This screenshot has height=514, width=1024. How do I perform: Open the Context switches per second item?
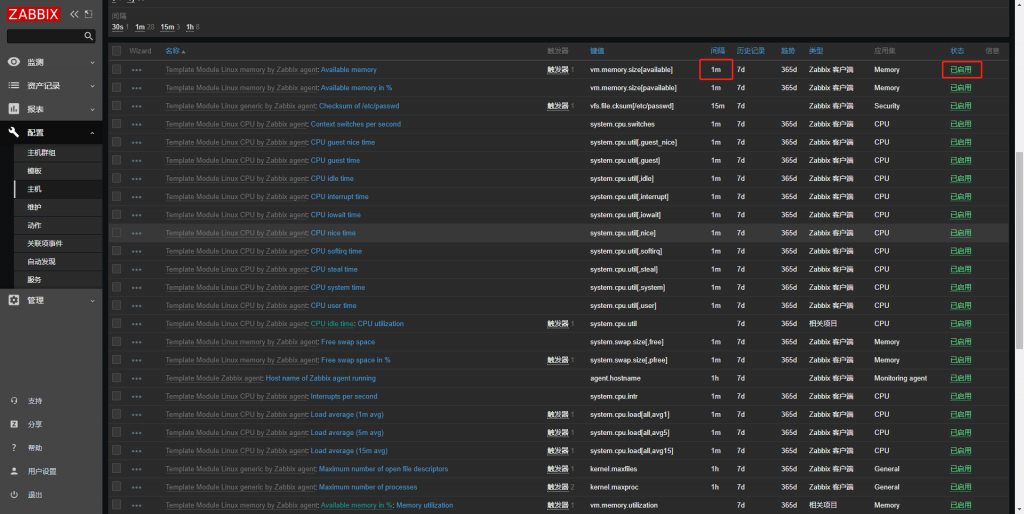coord(356,124)
